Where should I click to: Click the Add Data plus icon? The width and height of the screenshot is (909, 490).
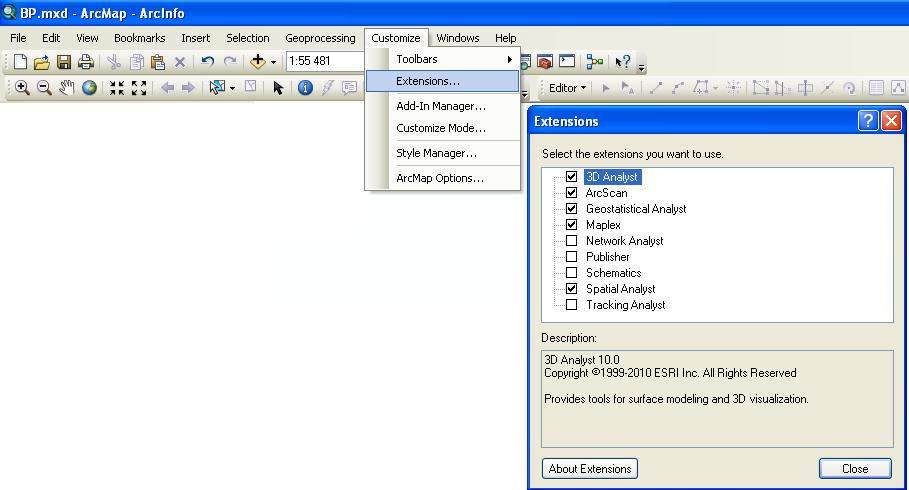257,61
